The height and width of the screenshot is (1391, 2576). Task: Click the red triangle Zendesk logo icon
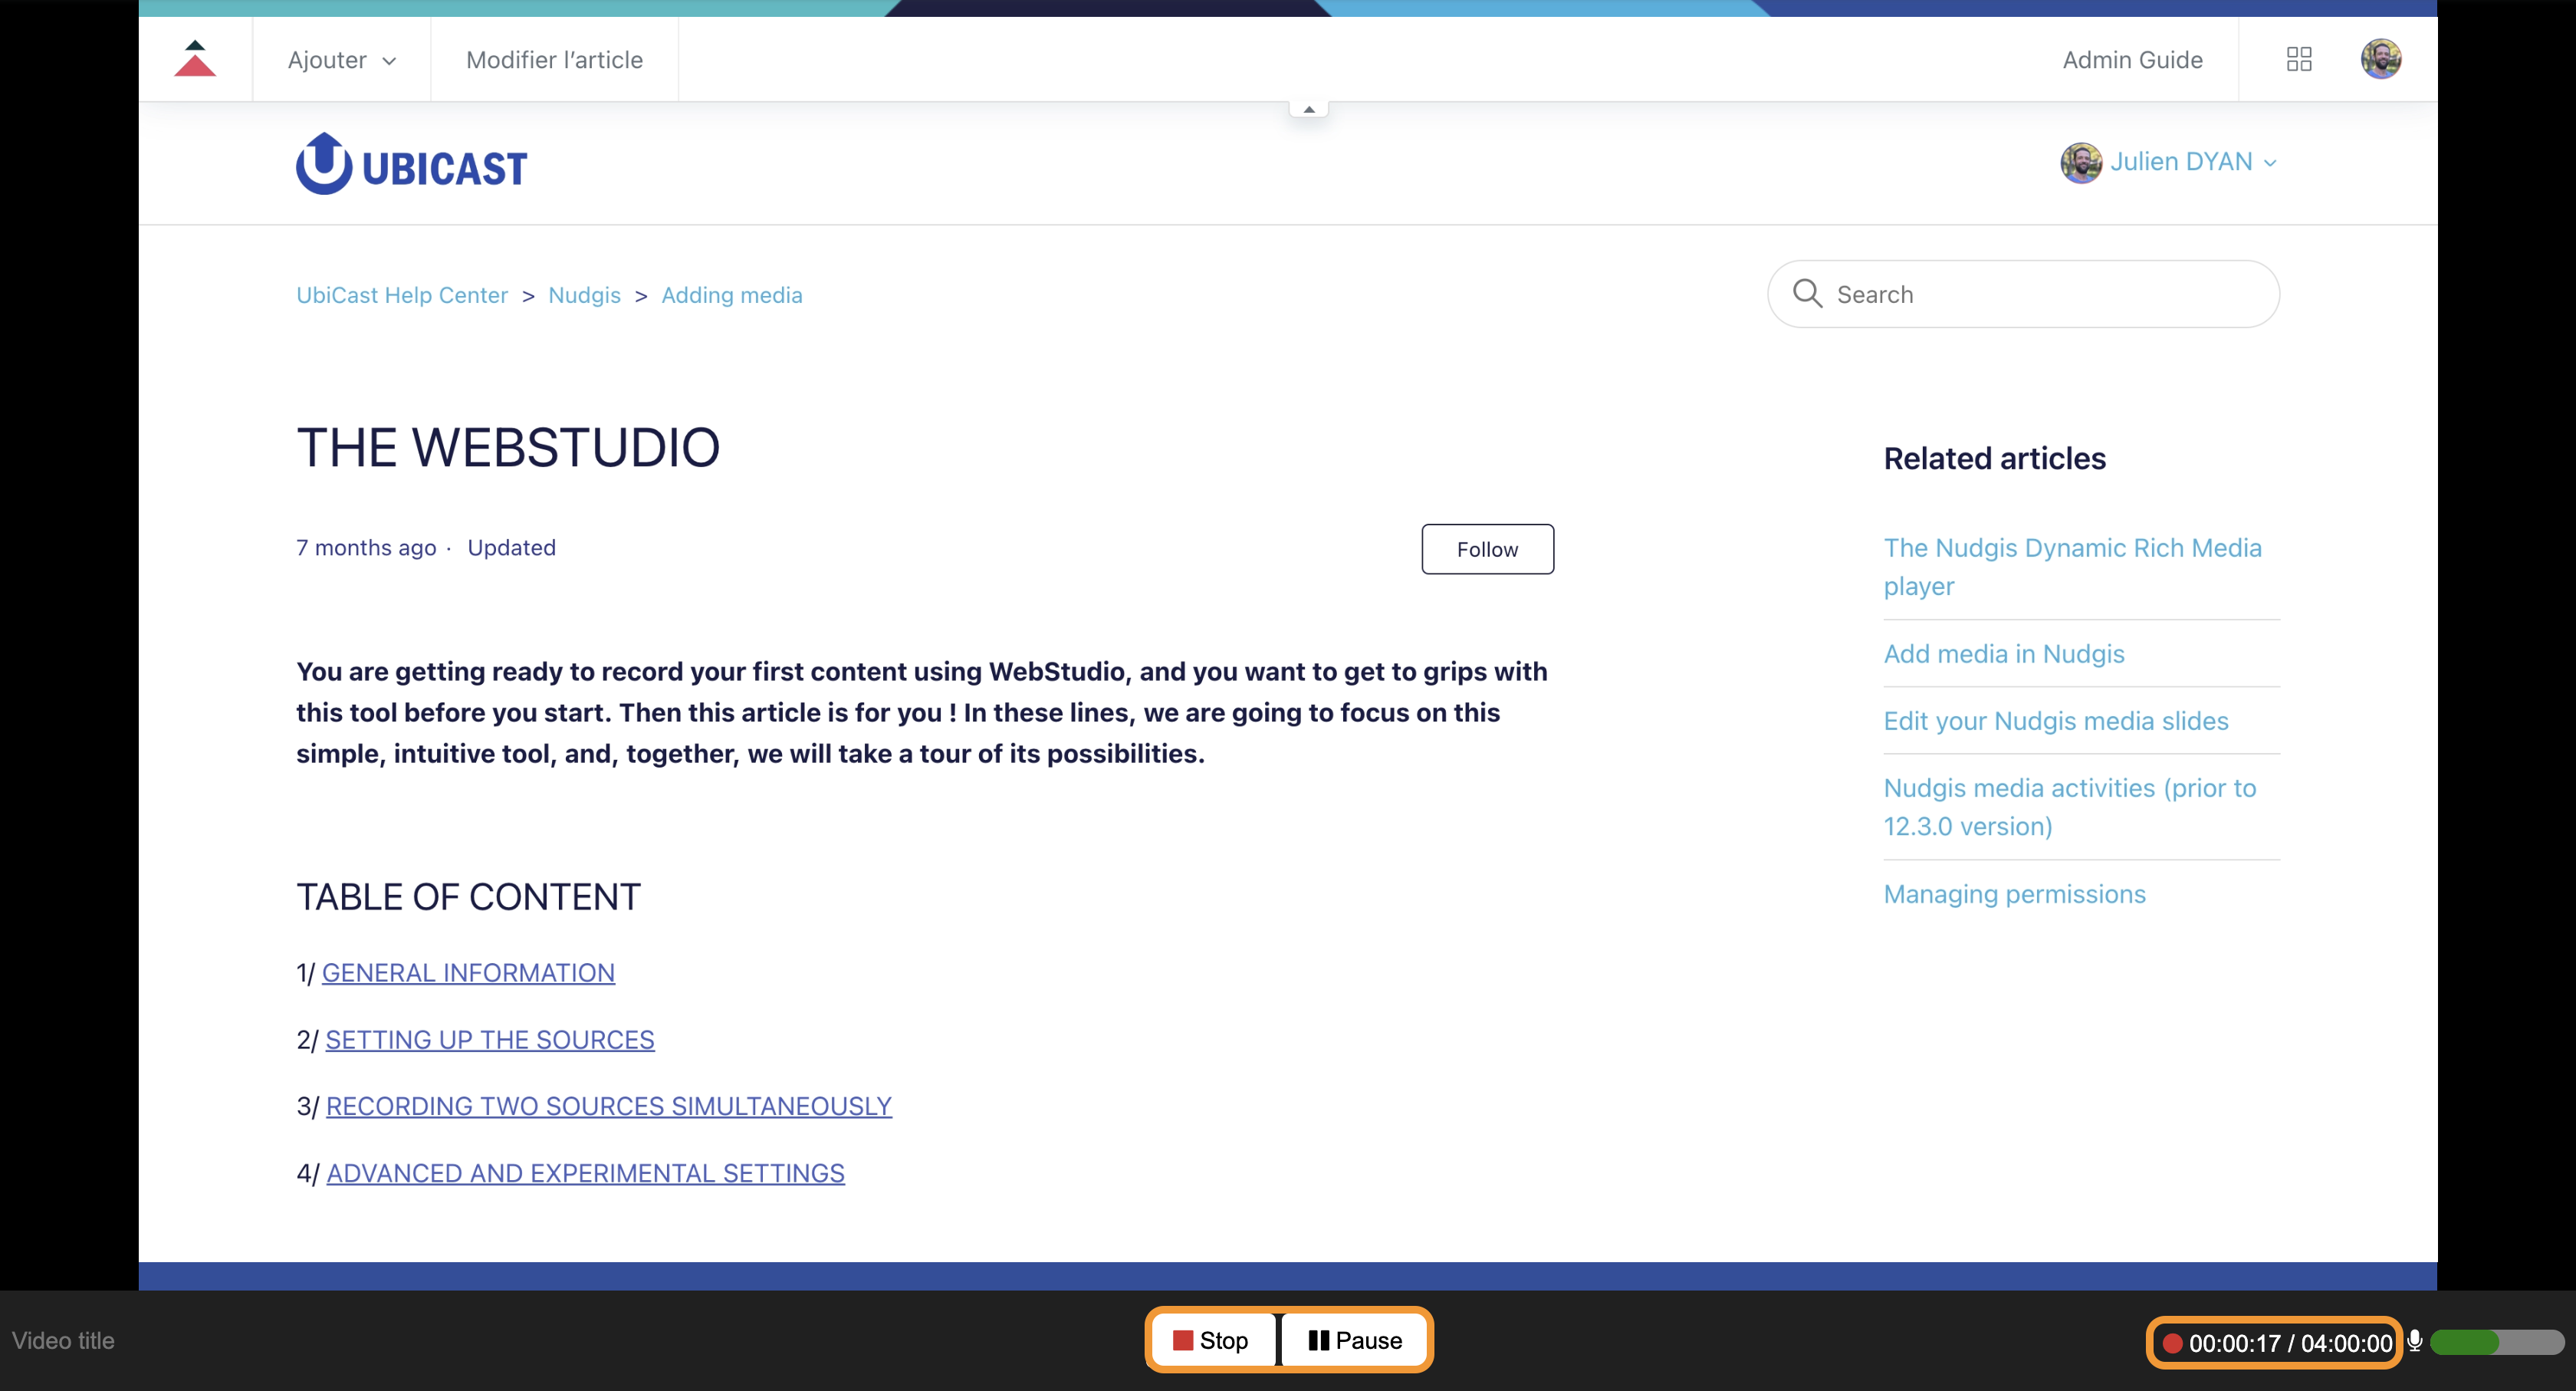(x=195, y=58)
